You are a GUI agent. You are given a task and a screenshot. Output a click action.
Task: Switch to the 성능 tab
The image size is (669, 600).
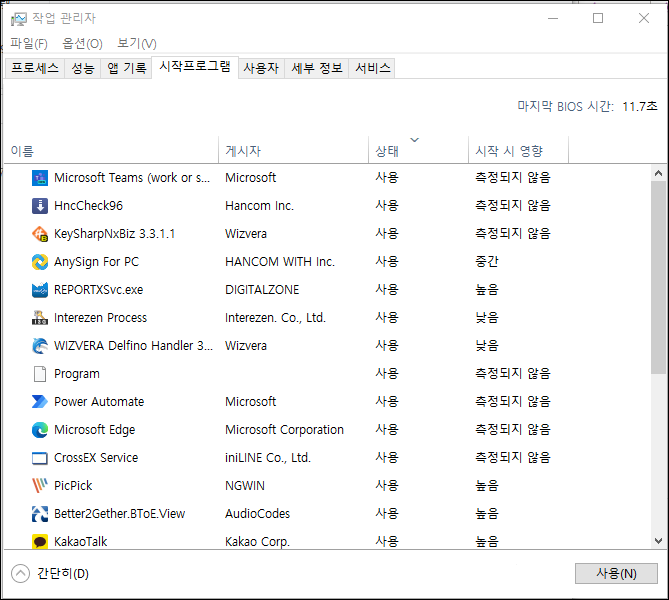[x=82, y=68]
